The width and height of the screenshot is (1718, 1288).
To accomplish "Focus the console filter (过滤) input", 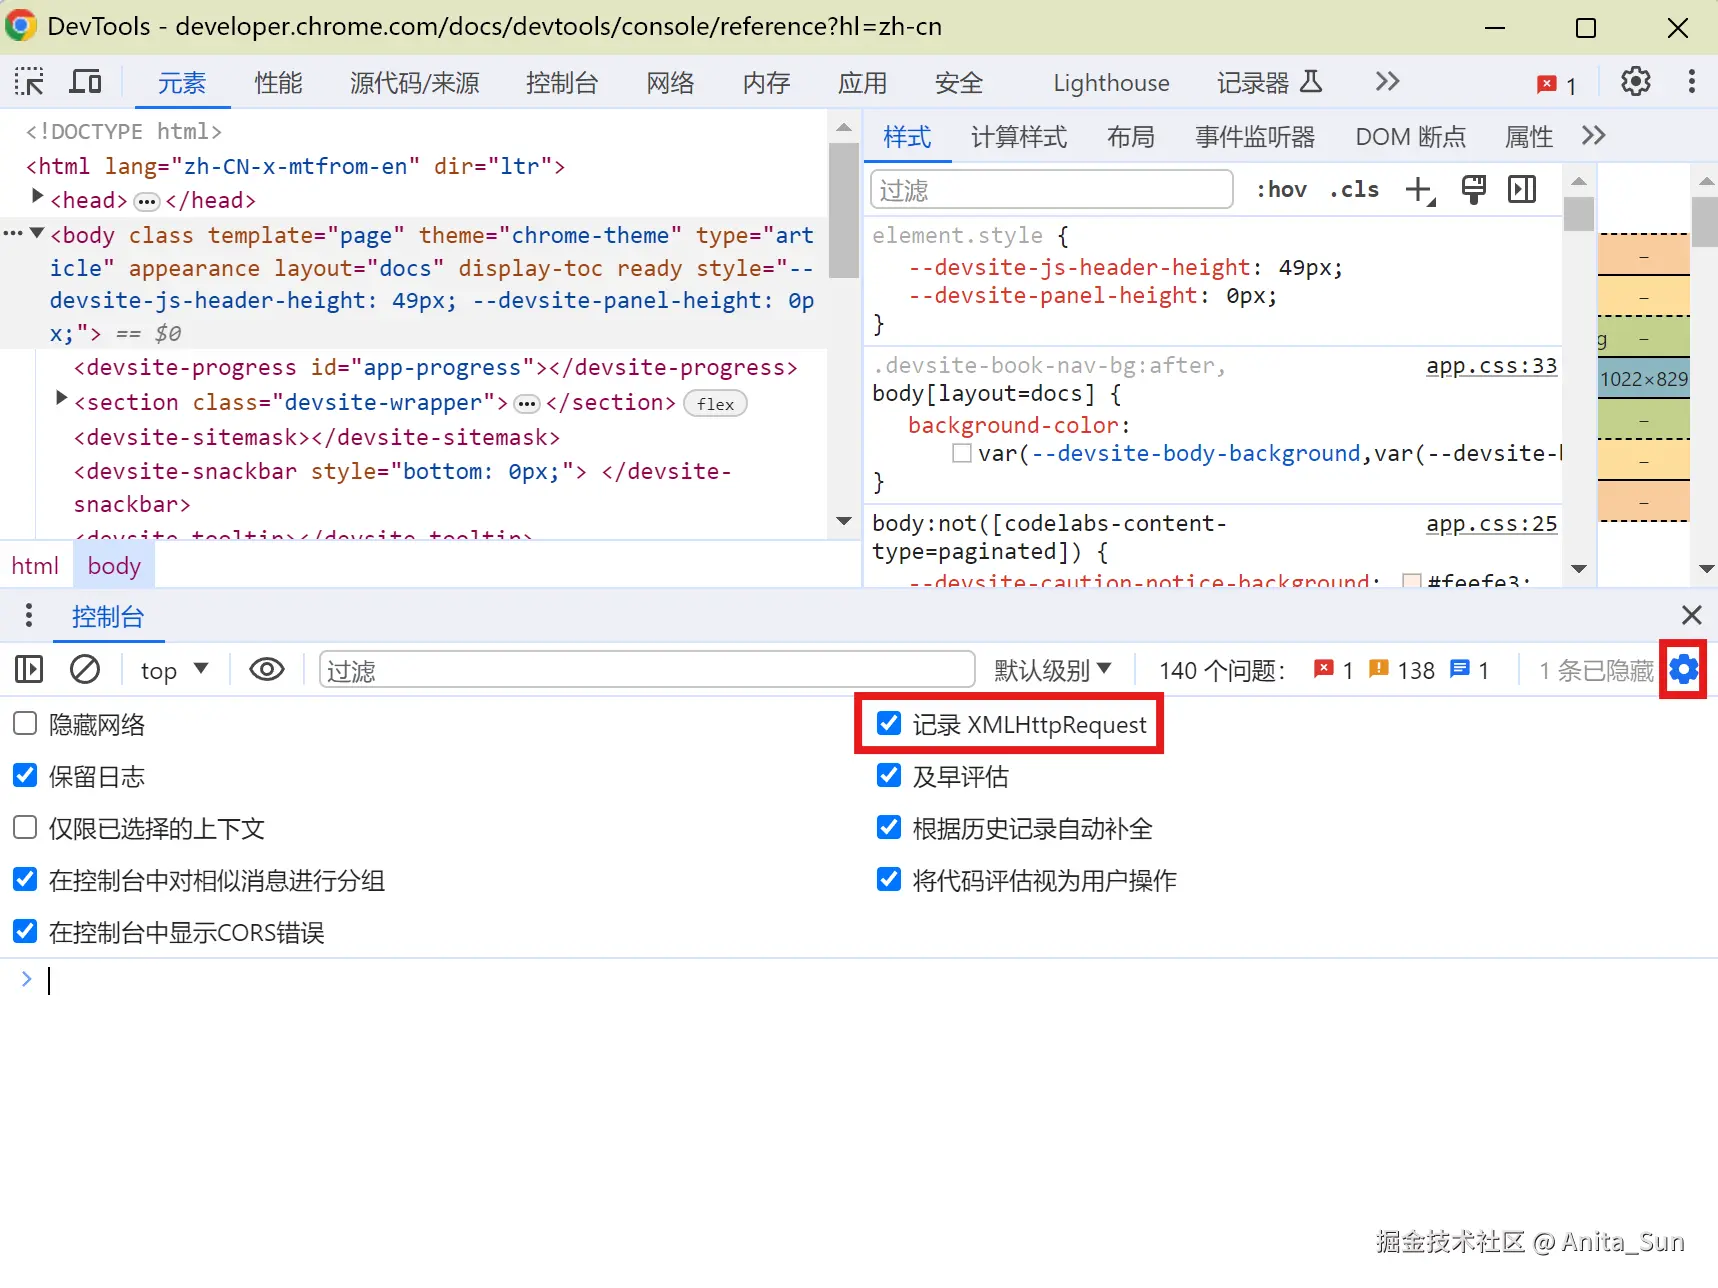I will click(x=647, y=670).
